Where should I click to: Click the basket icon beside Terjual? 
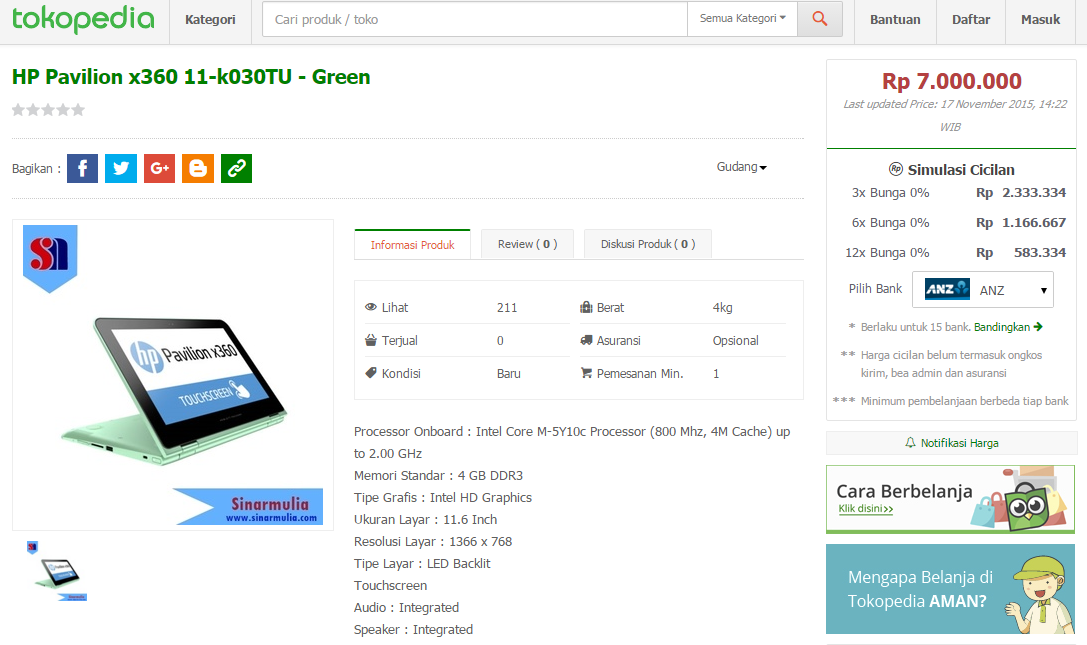(x=371, y=340)
